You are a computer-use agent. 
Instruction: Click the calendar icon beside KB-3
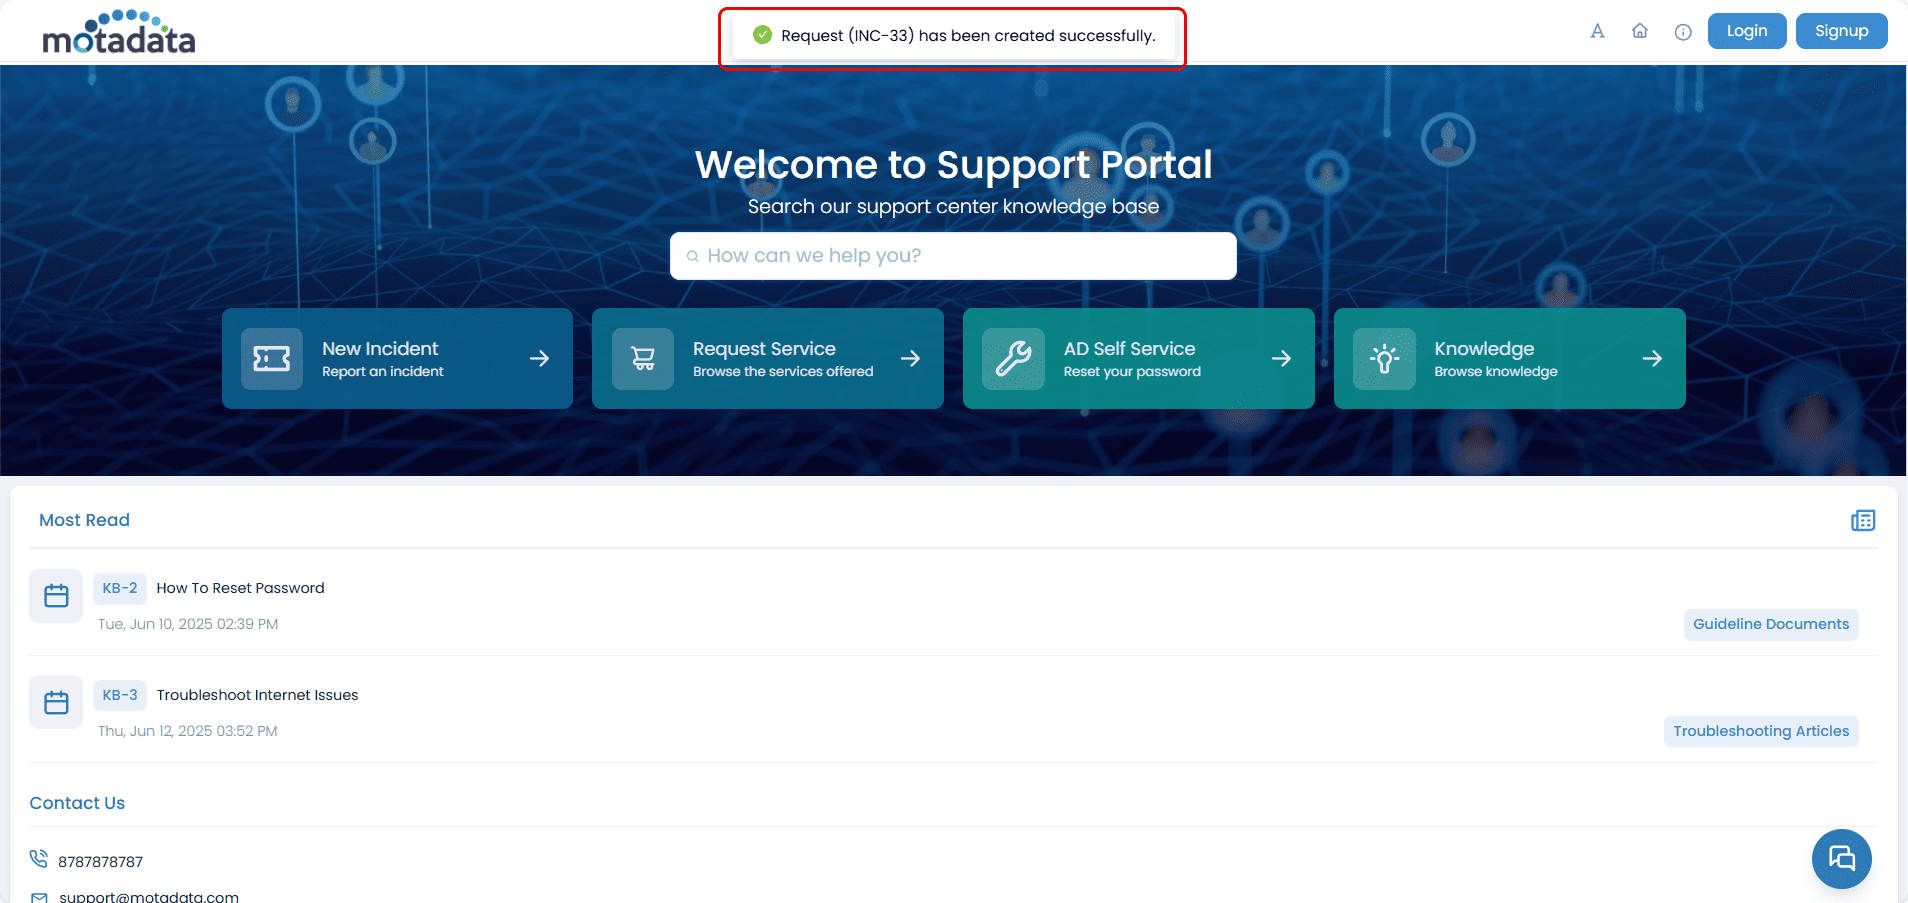coord(56,701)
